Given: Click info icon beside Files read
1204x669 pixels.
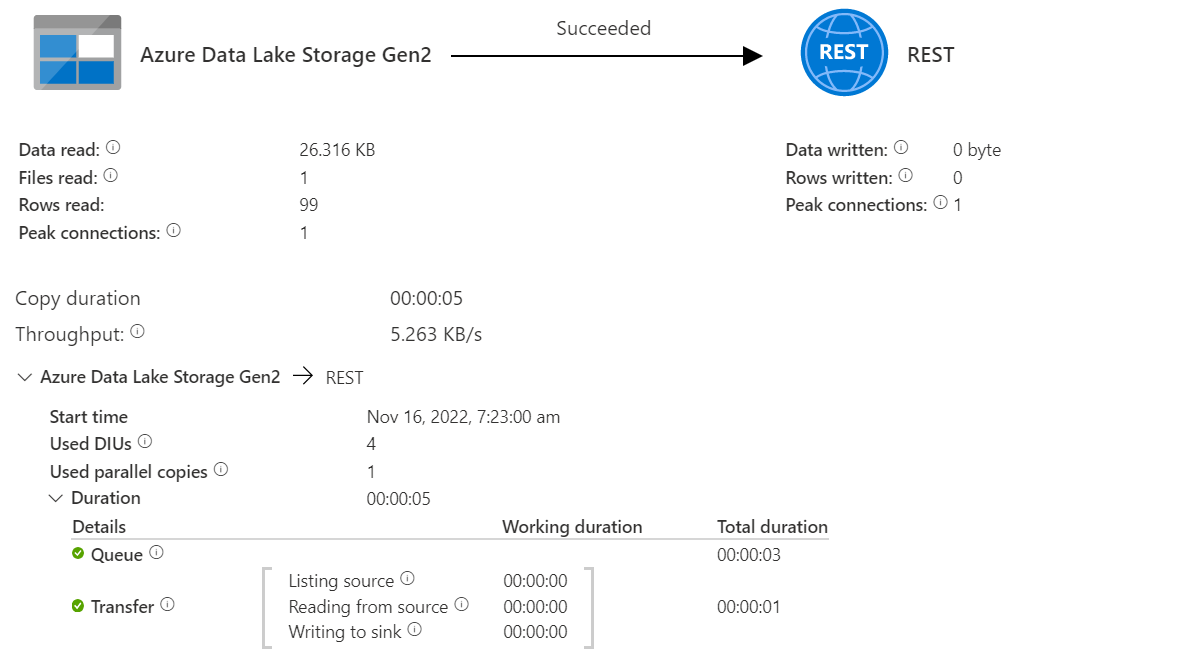Looking at the screenshot, I should coord(111,176).
